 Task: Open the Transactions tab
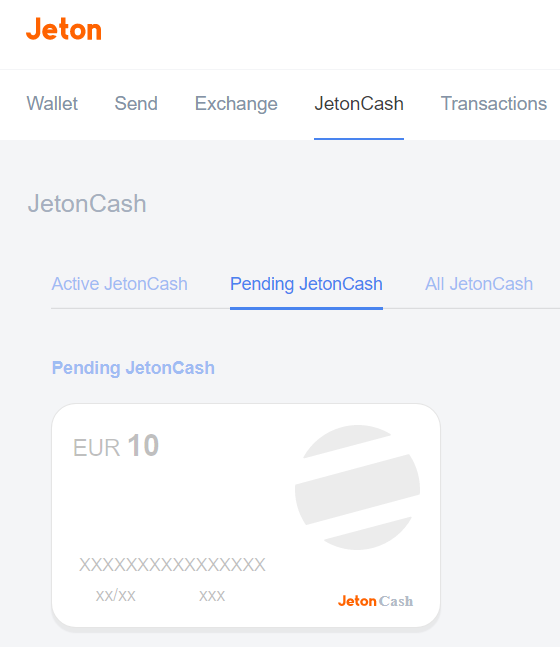pyautogui.click(x=494, y=104)
